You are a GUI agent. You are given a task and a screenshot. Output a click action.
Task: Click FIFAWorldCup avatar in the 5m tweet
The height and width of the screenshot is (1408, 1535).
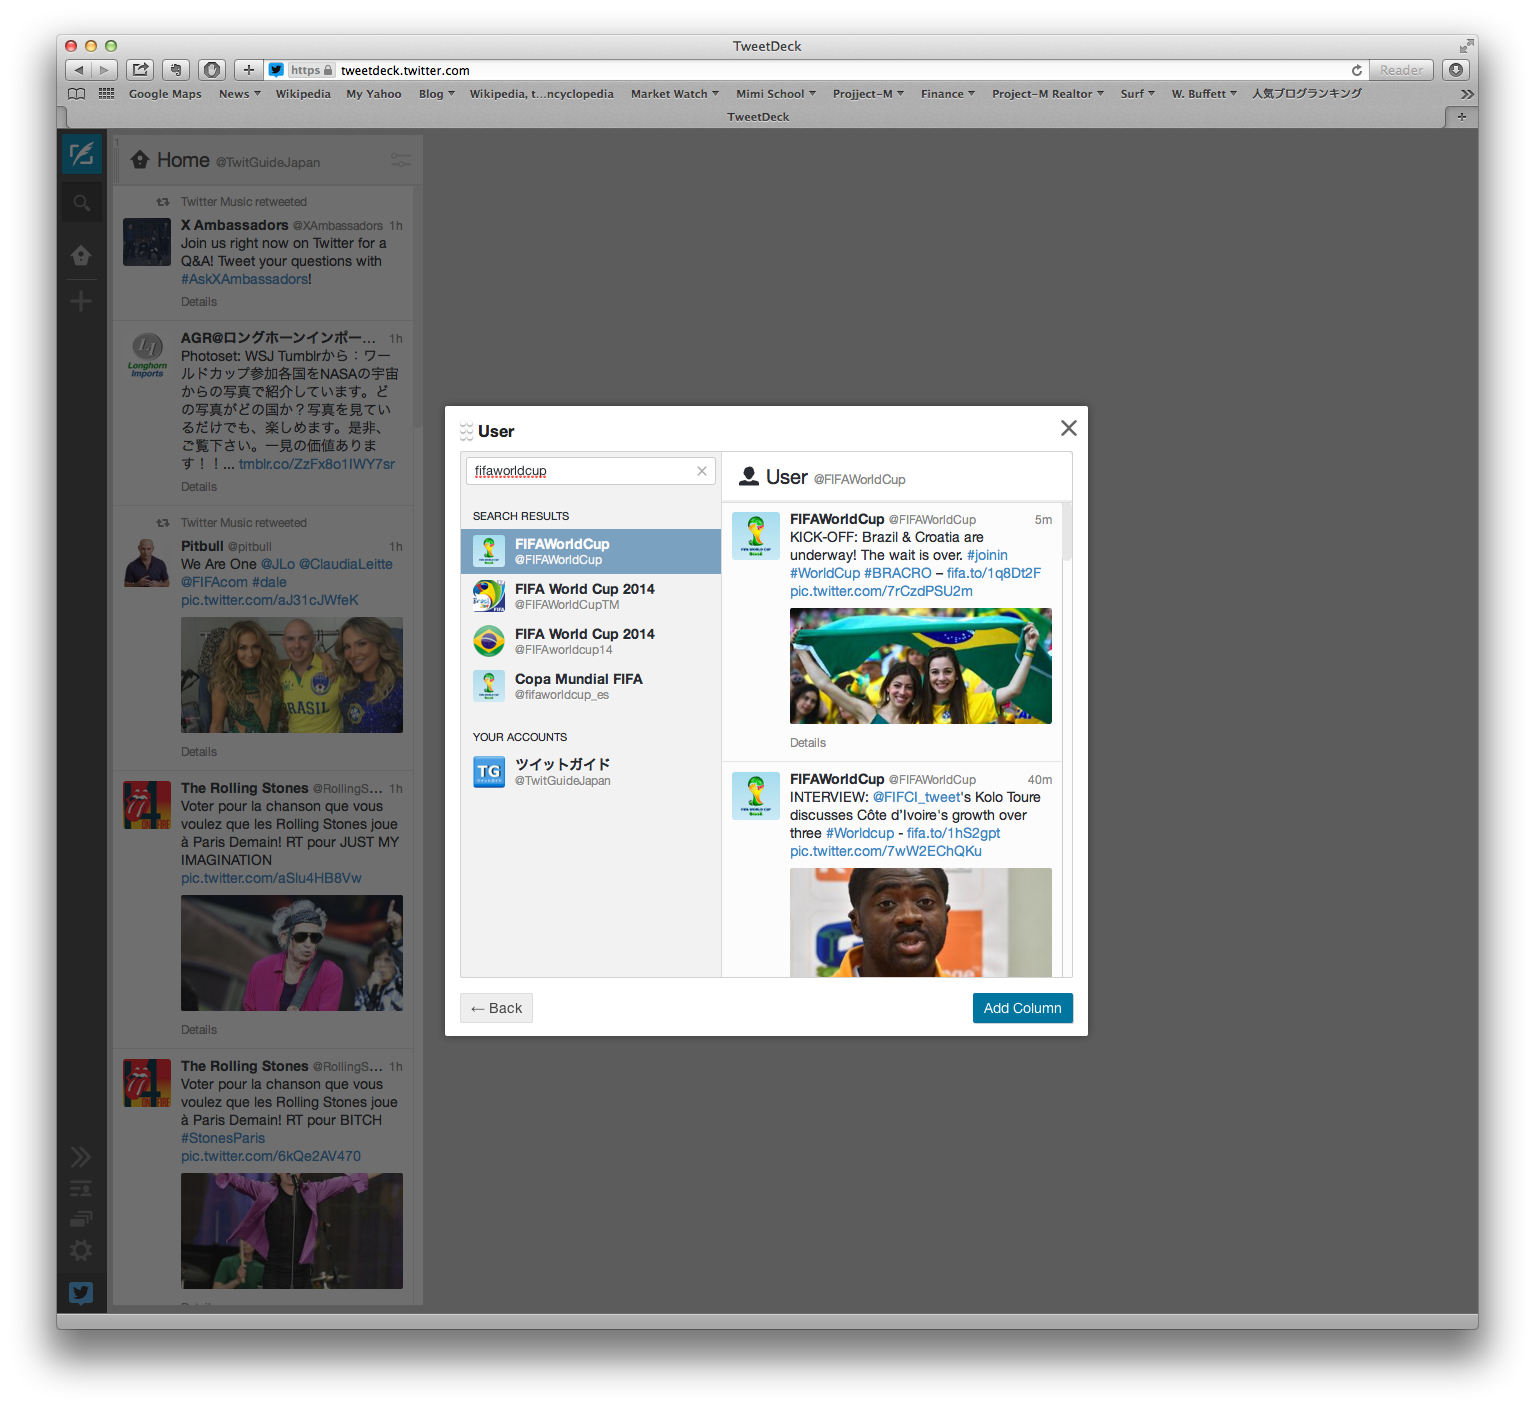pos(756,535)
